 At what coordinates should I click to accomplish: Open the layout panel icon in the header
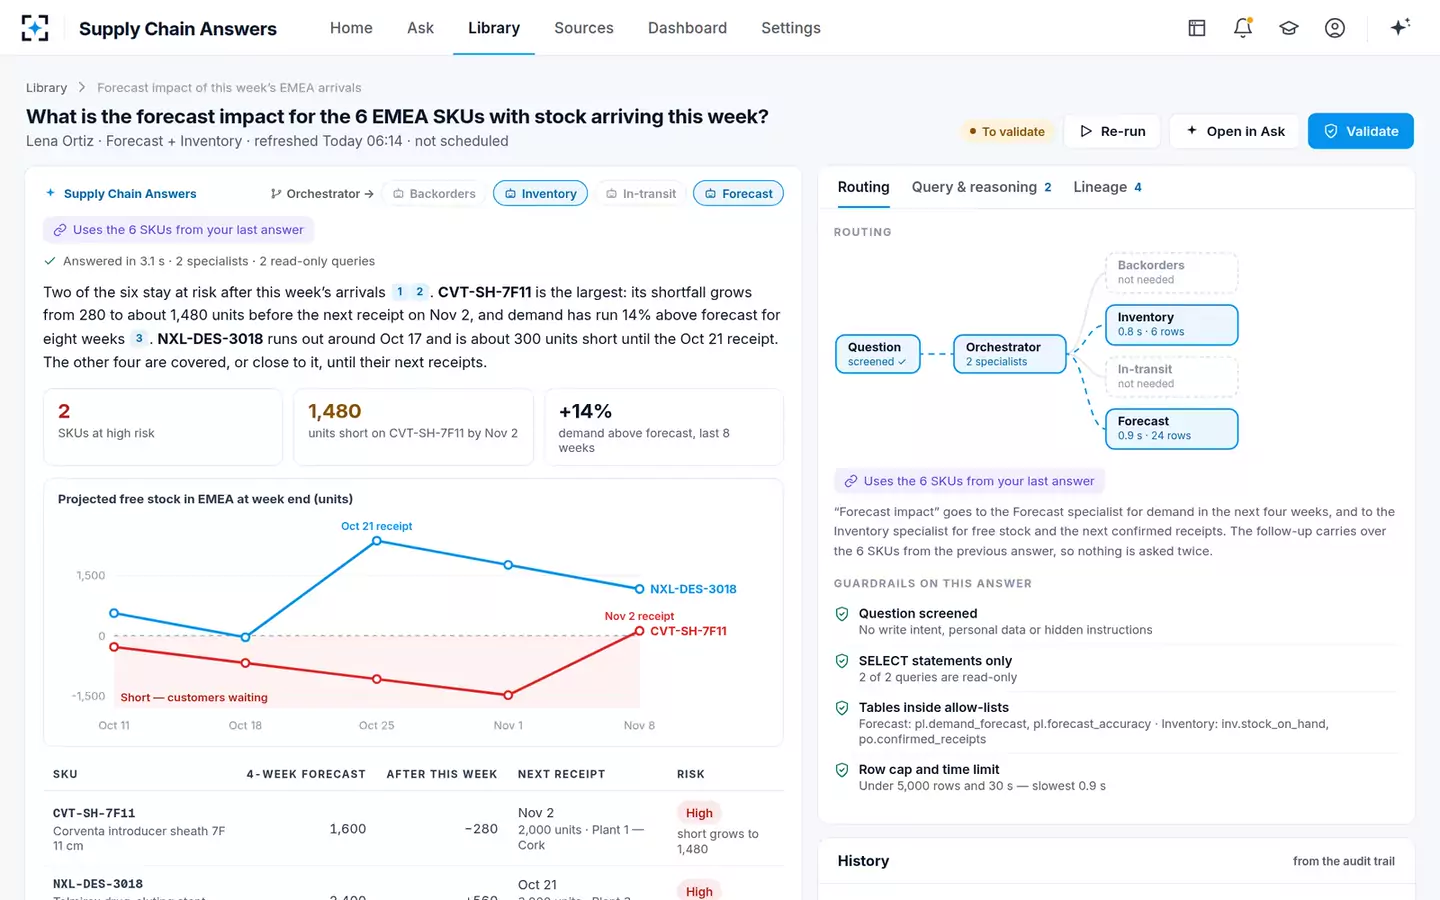click(1197, 28)
